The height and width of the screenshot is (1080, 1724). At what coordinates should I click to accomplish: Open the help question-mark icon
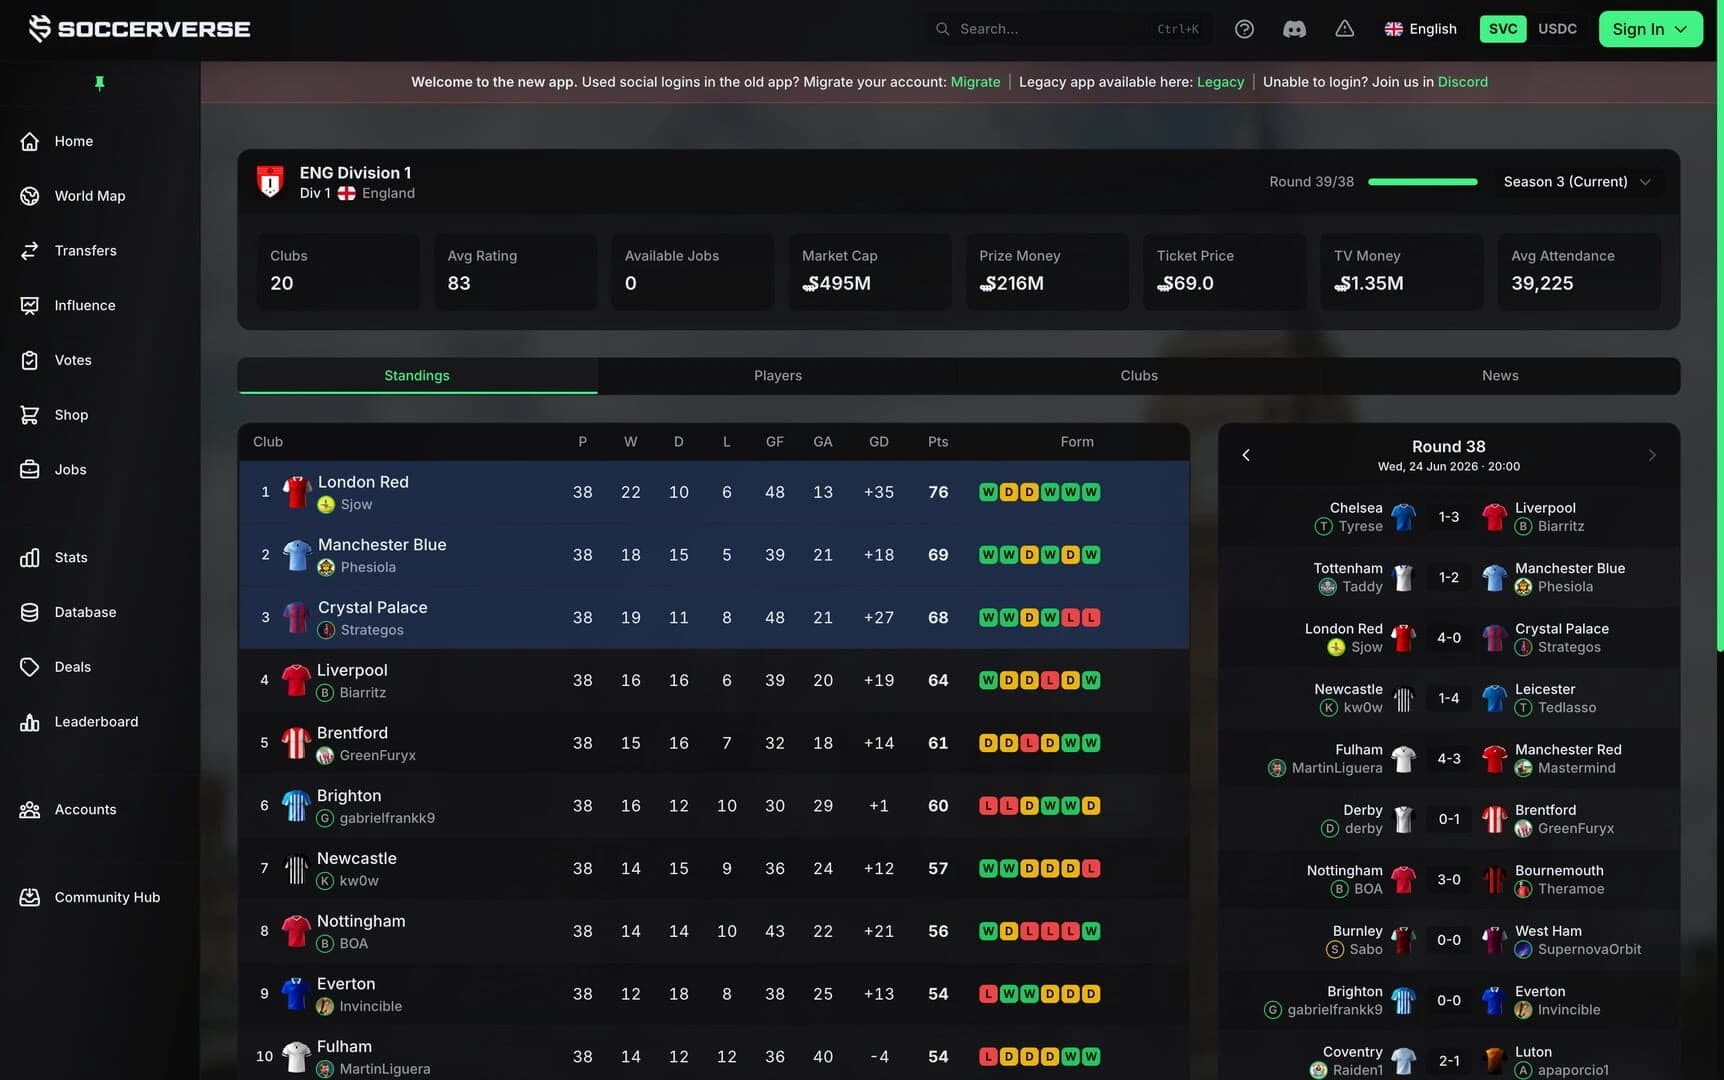1244,29
